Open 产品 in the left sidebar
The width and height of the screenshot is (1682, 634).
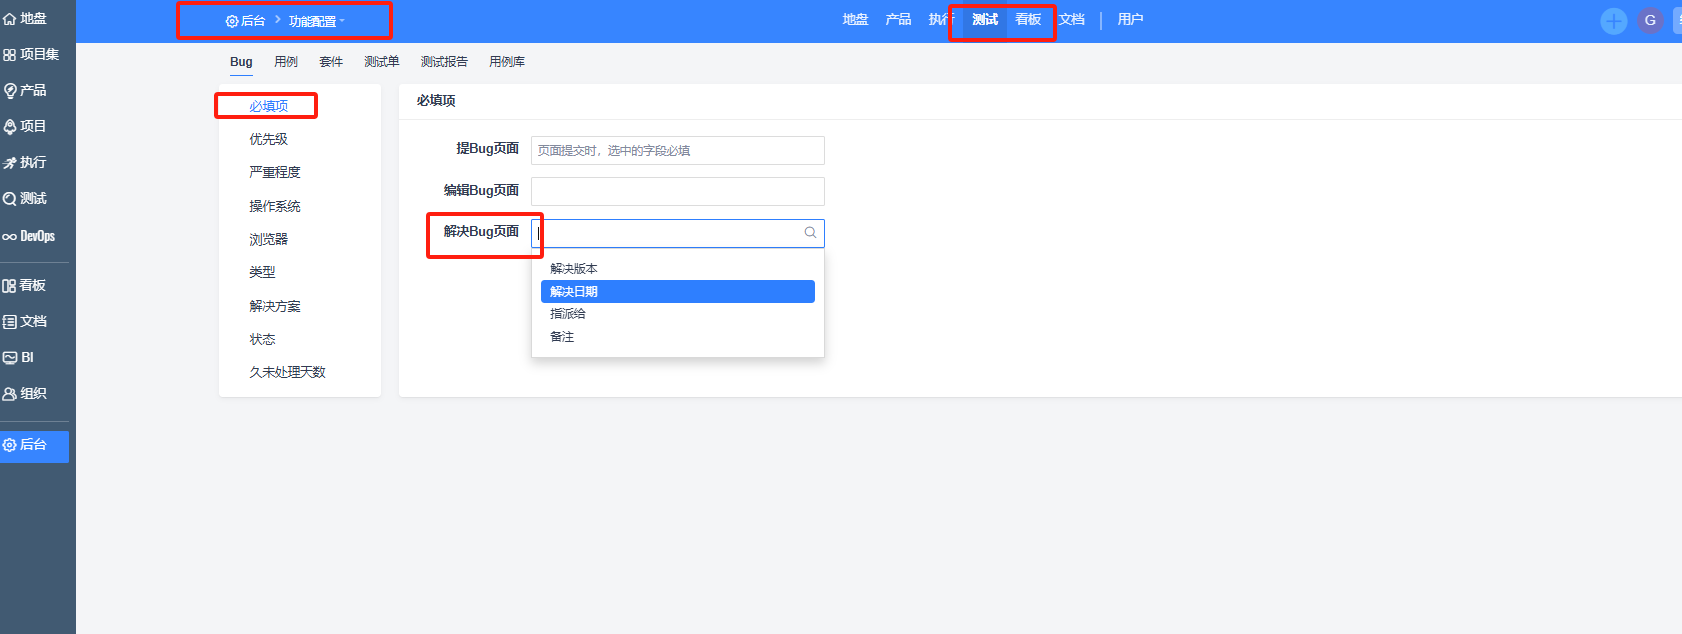click(26, 91)
